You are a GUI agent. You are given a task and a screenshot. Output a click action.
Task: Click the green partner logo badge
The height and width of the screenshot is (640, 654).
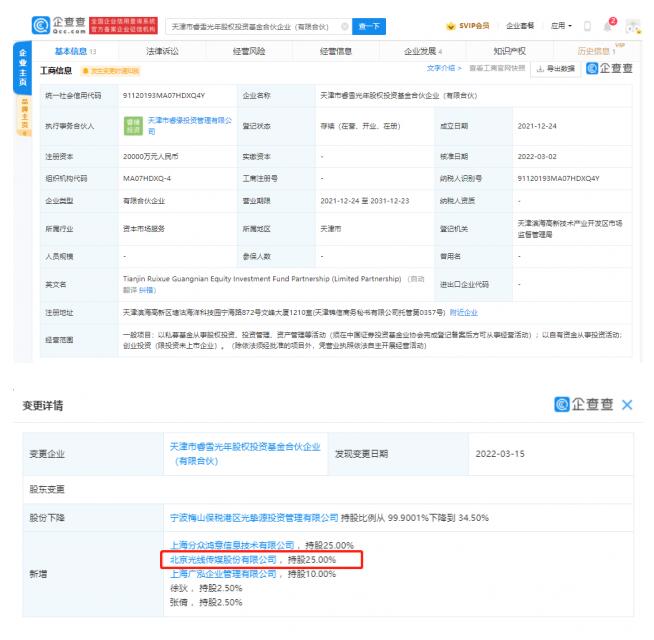[x=133, y=126]
